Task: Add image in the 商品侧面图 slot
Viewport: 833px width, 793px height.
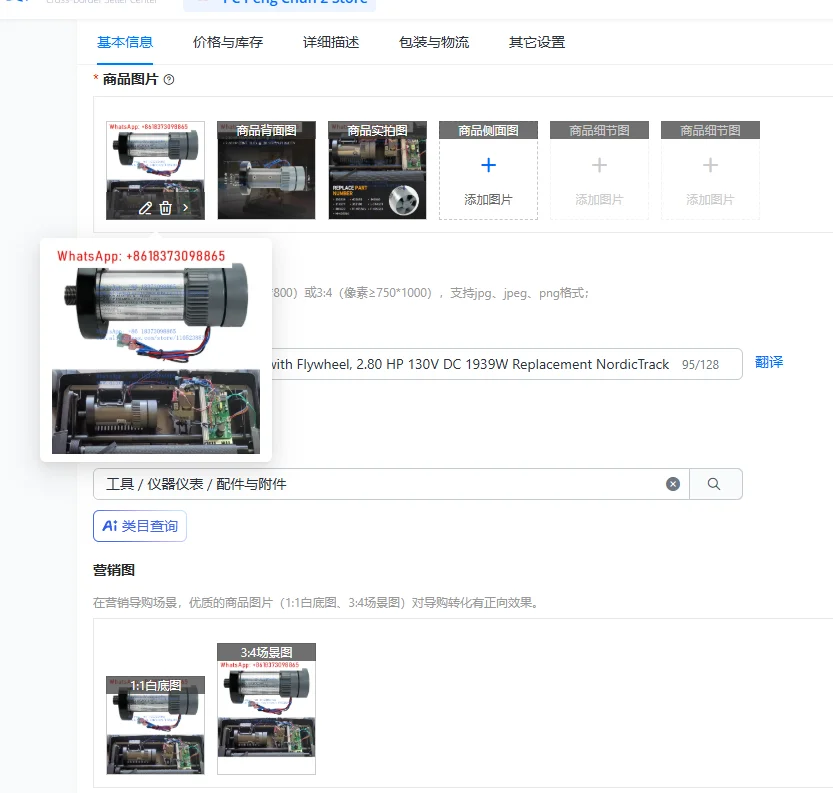Action: (488, 170)
